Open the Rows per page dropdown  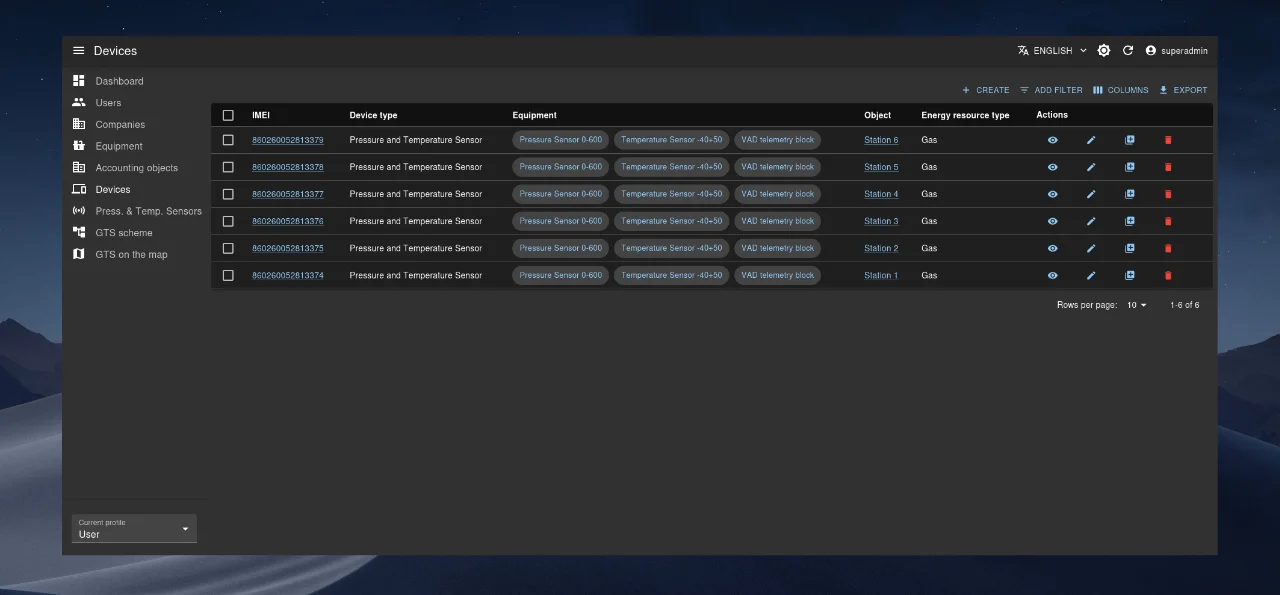pyautogui.click(x=1137, y=305)
